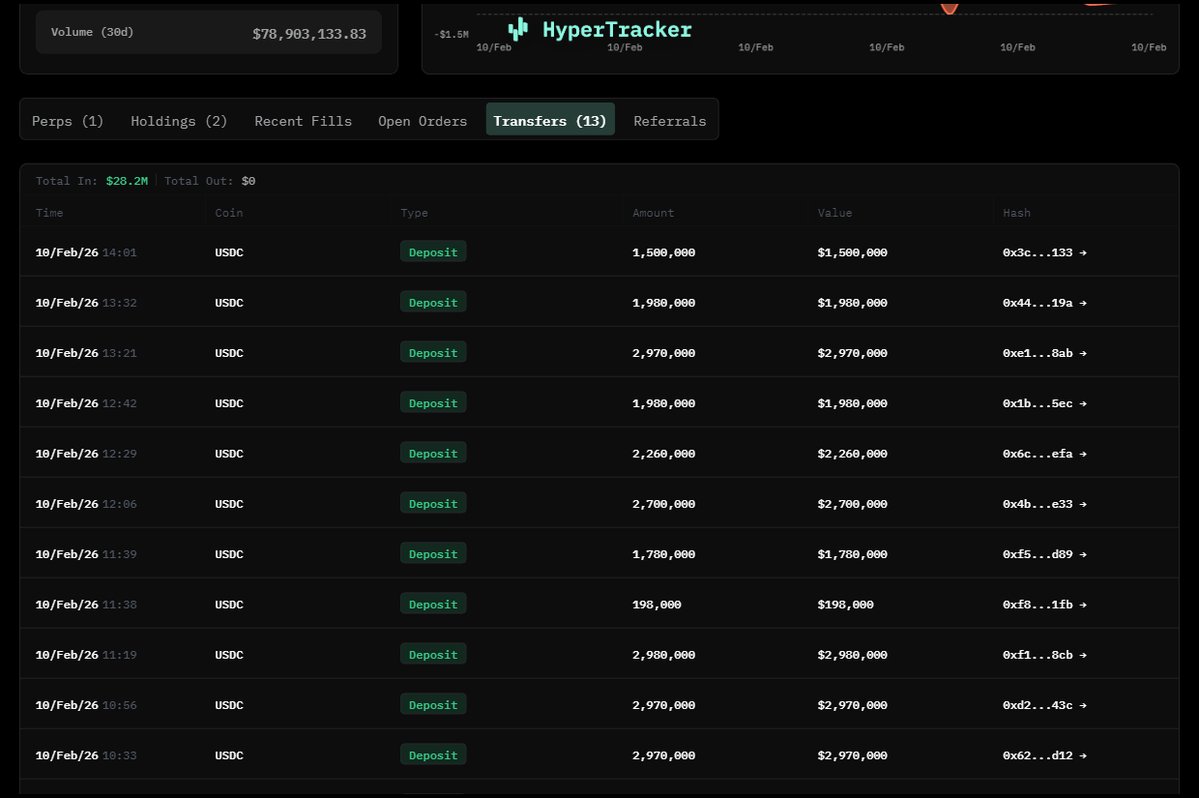
Task: Click the Time column header
Action: [x=49, y=213]
